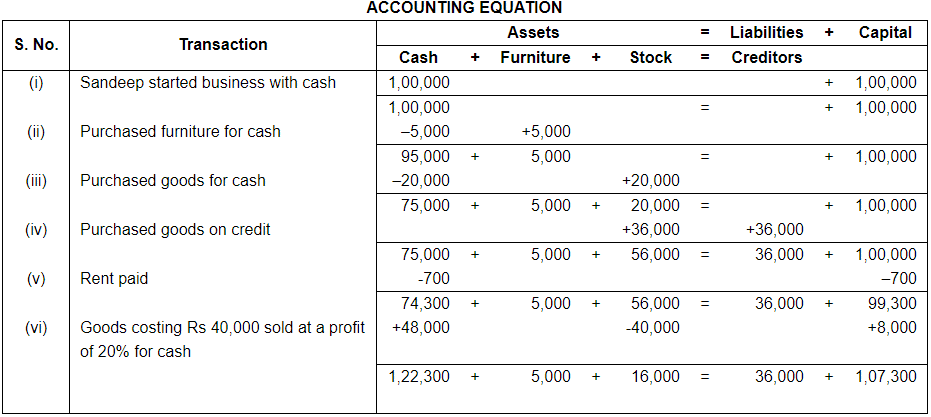
Task: Select the 'Purchased furniture for cash' transaction
Action: (180, 131)
